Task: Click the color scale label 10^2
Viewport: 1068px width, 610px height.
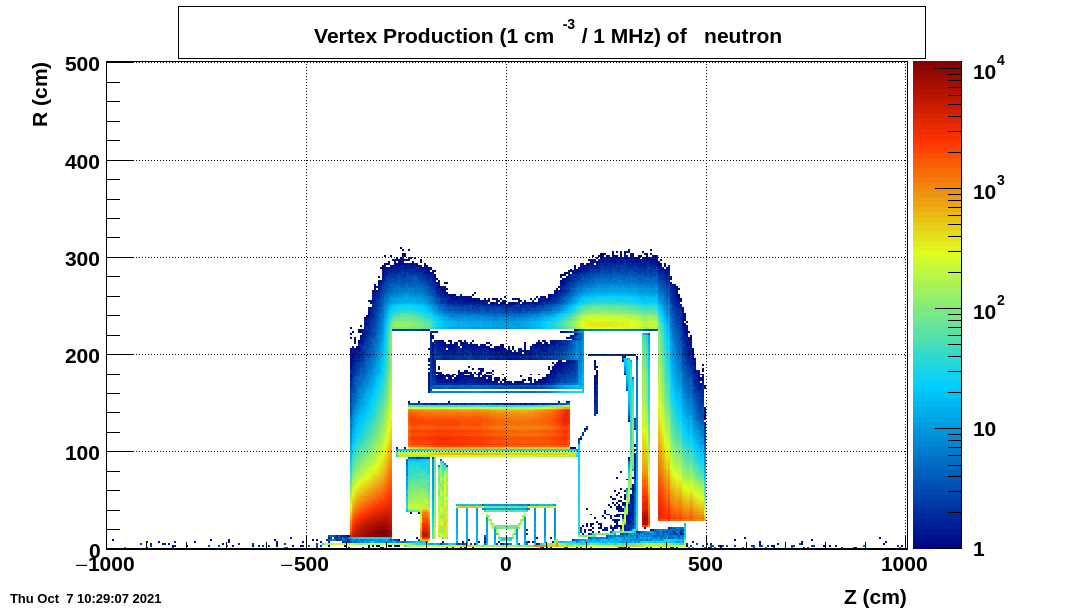Action: tap(989, 309)
